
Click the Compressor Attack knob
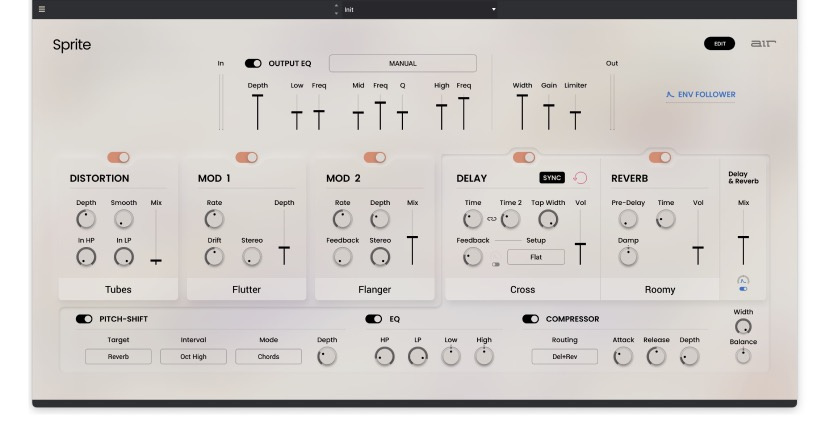[623, 356]
